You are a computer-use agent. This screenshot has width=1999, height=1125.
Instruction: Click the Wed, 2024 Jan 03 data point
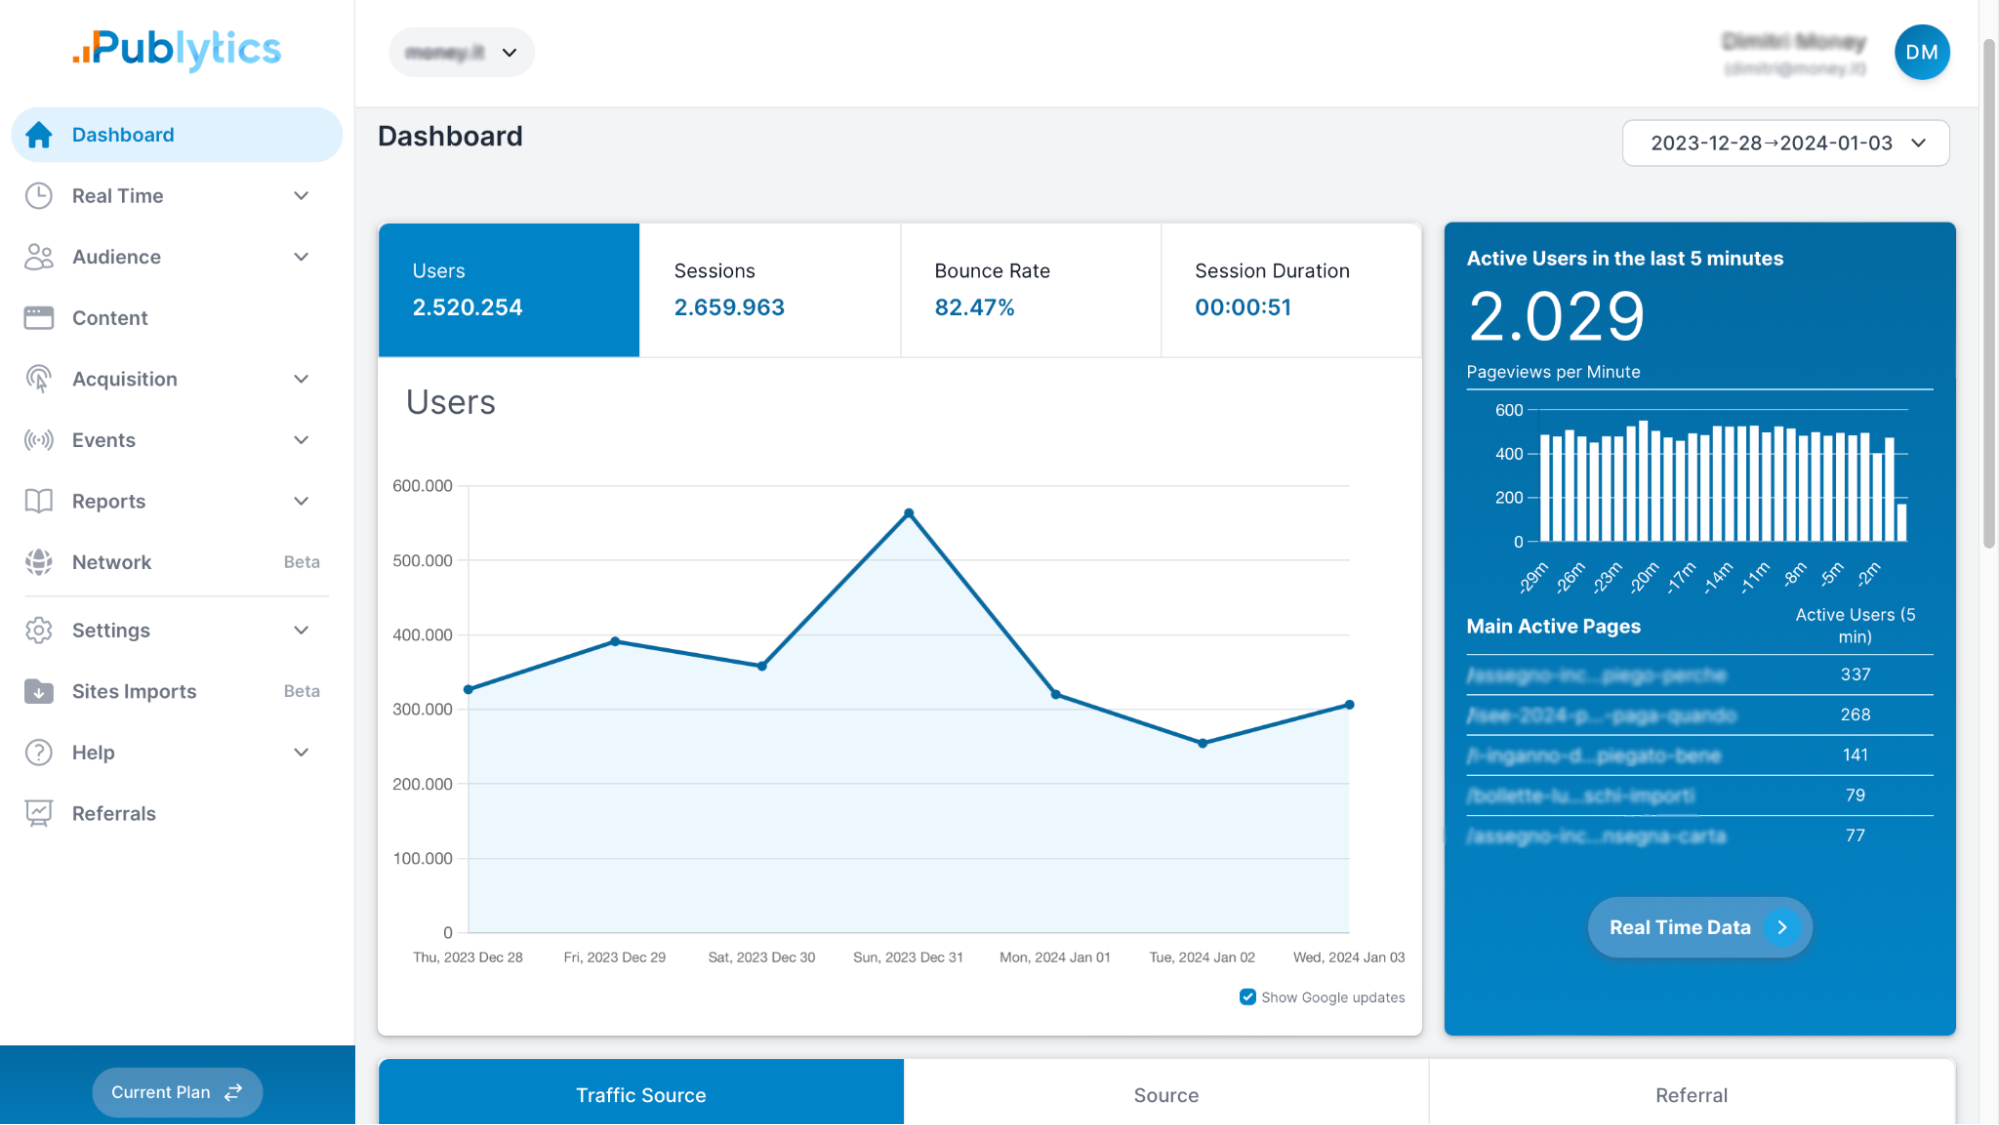[1349, 705]
